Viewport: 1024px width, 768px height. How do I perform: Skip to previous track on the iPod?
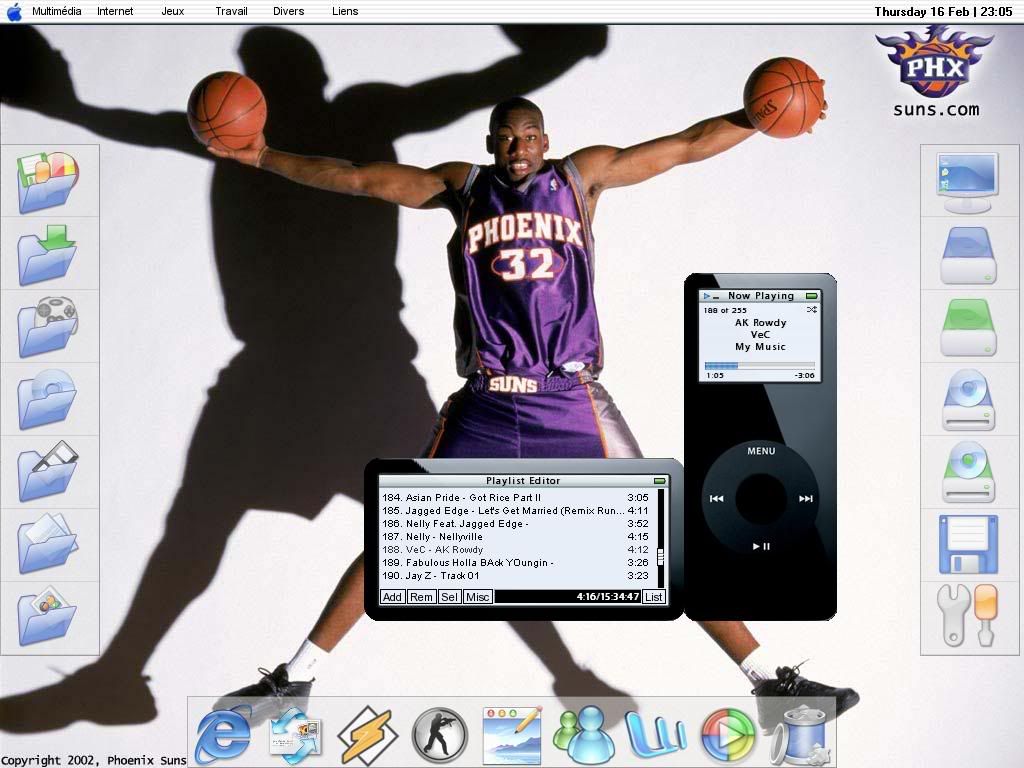pyautogui.click(x=716, y=499)
